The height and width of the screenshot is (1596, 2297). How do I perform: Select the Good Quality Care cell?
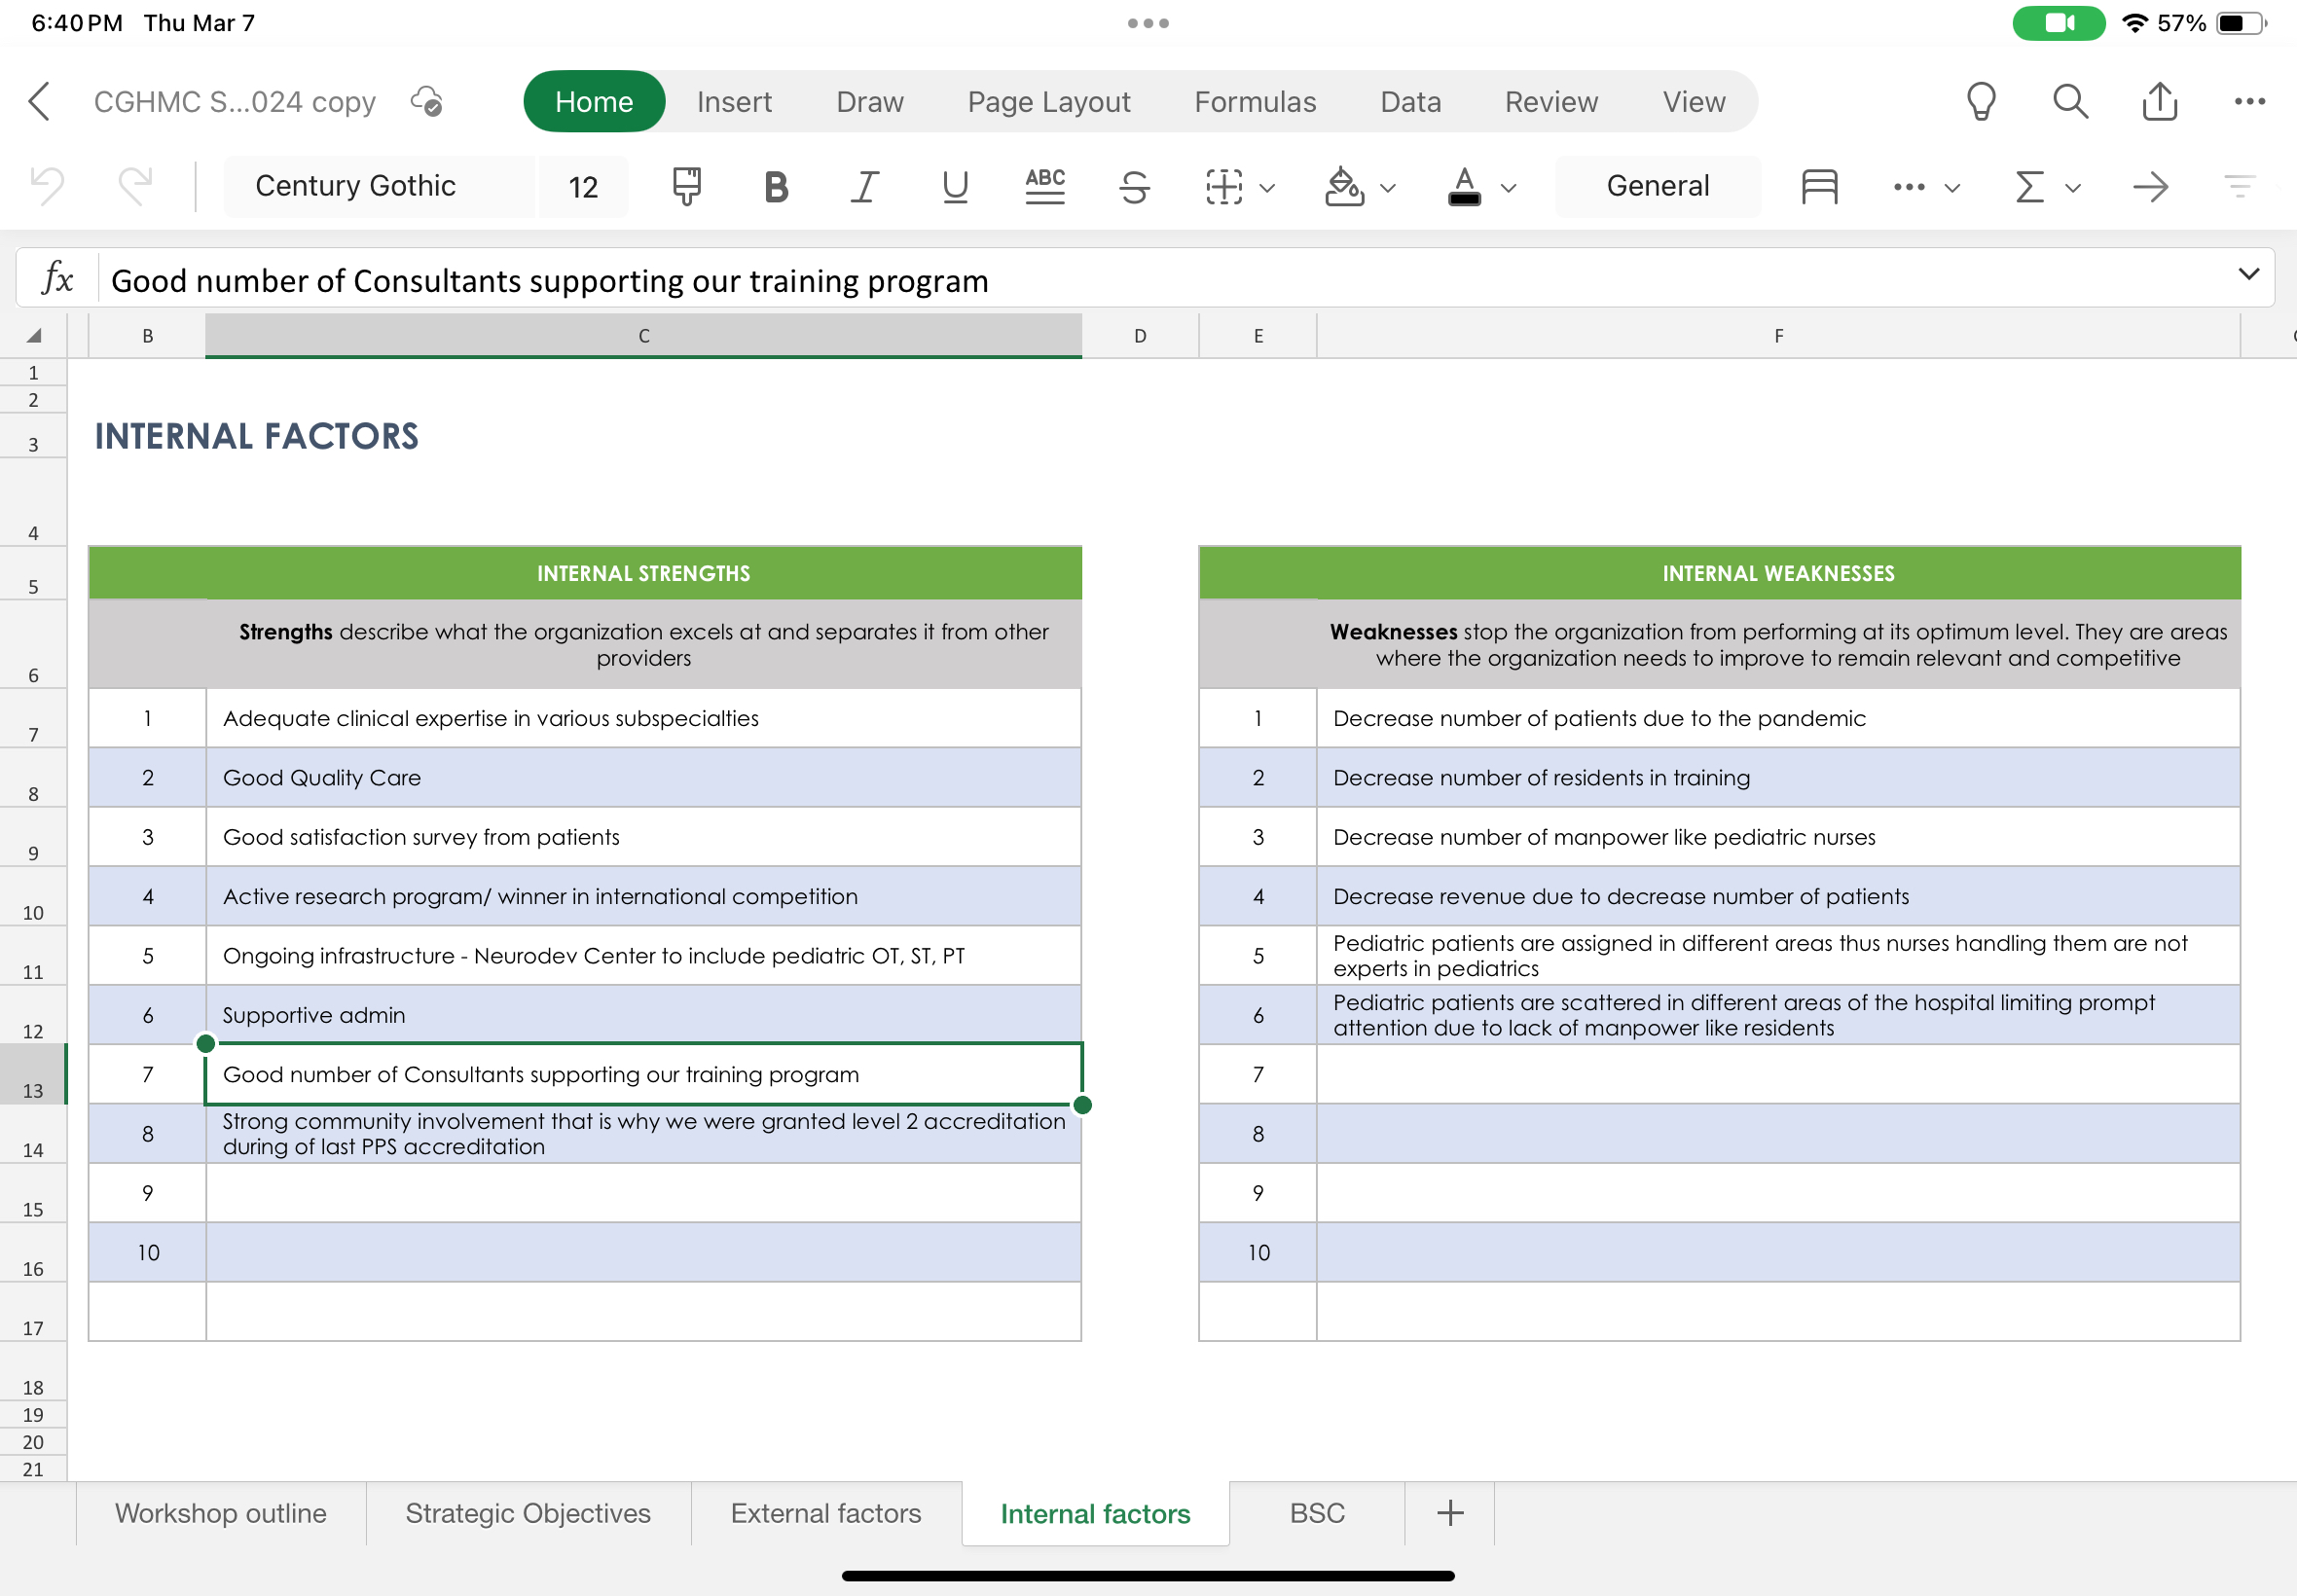[x=643, y=777]
